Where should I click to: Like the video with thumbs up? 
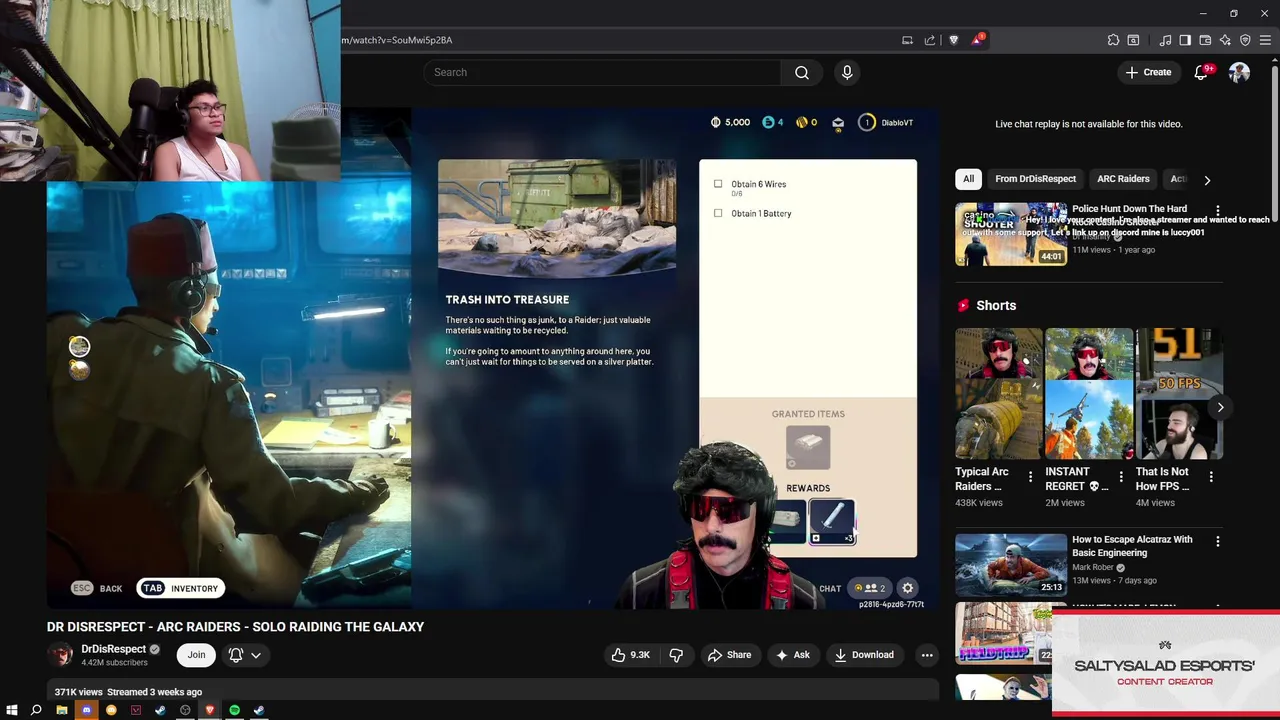(x=630, y=655)
